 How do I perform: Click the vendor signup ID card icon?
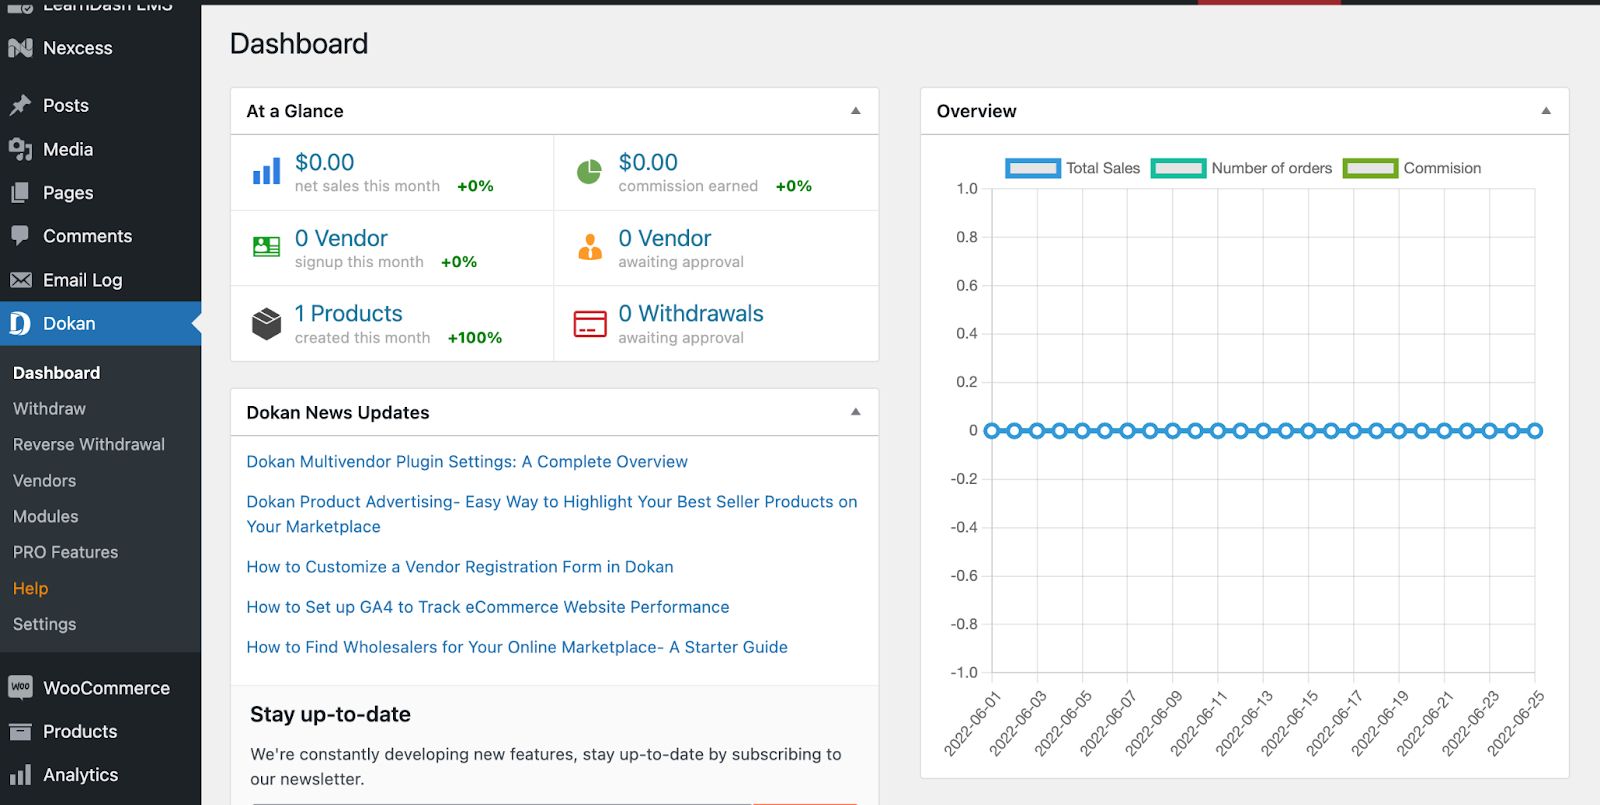pos(266,247)
